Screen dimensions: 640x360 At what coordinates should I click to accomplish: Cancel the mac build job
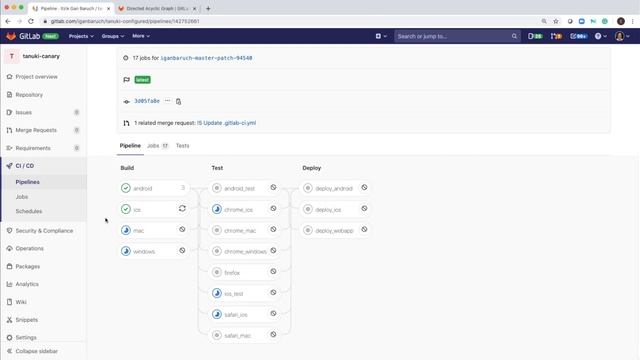(x=182, y=229)
